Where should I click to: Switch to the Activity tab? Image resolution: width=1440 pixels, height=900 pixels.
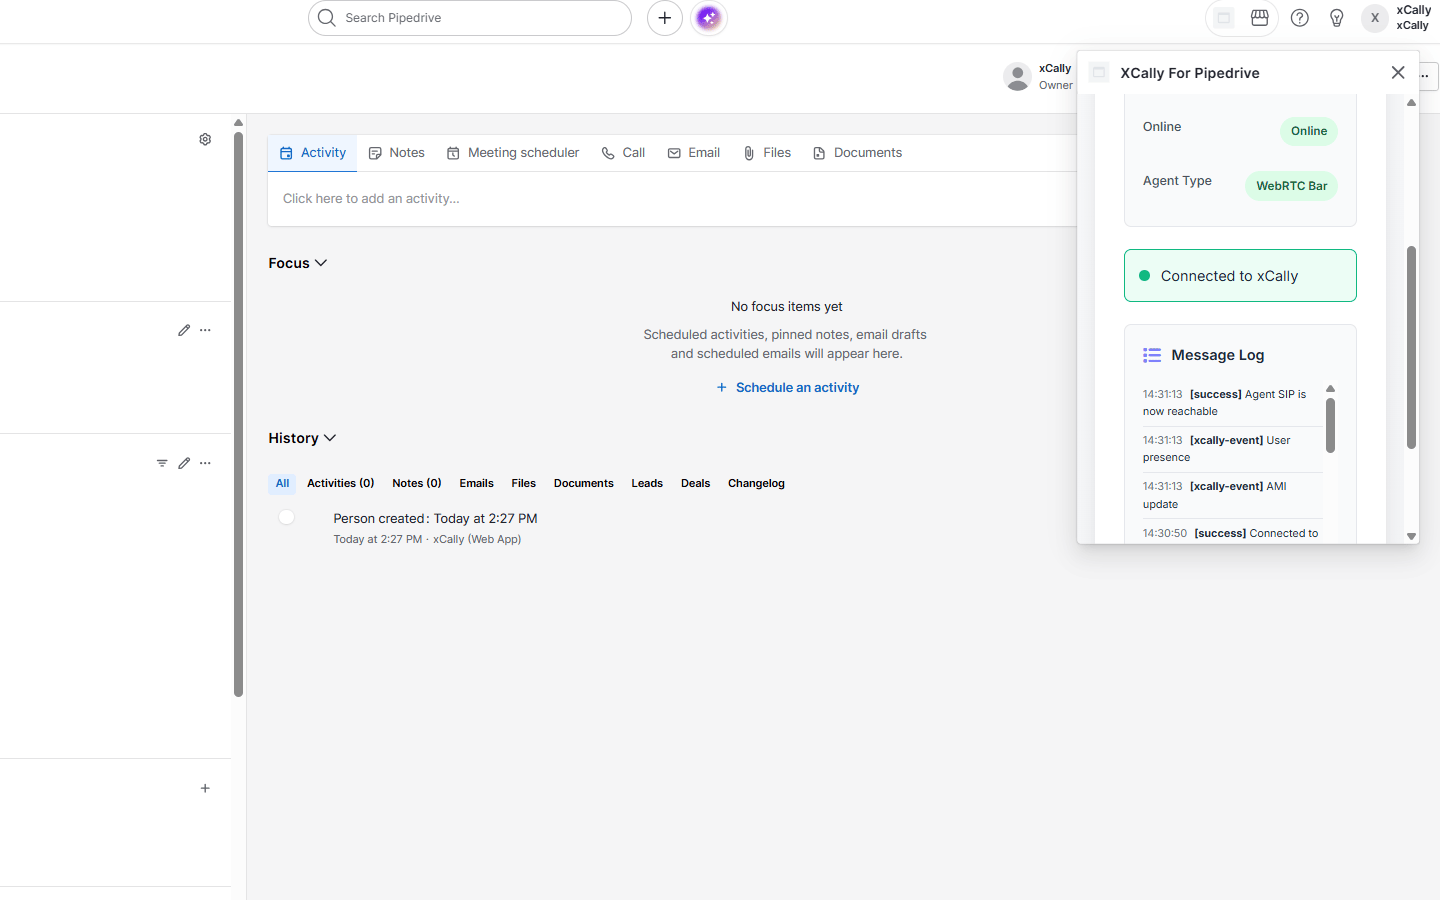(313, 153)
